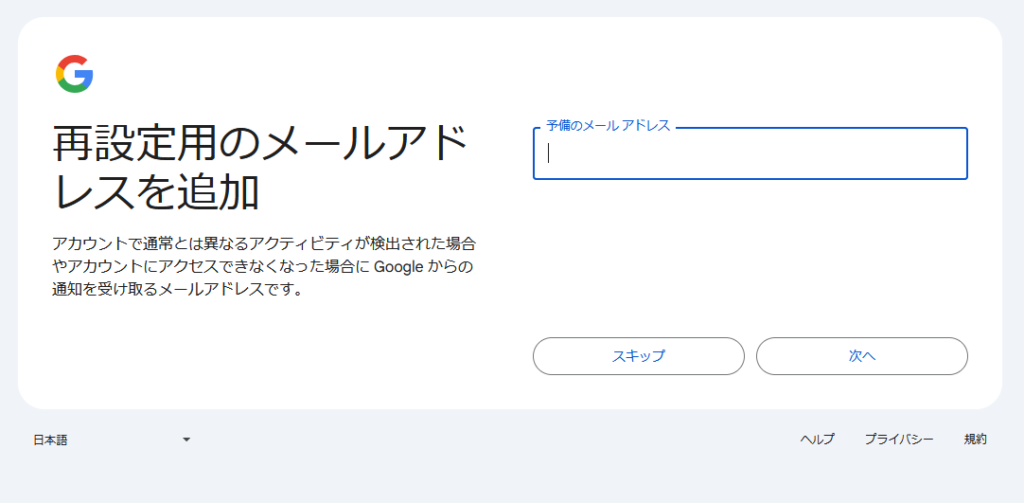Click the 次へ button
Image resolution: width=1024 pixels, height=503 pixels.
861,356
